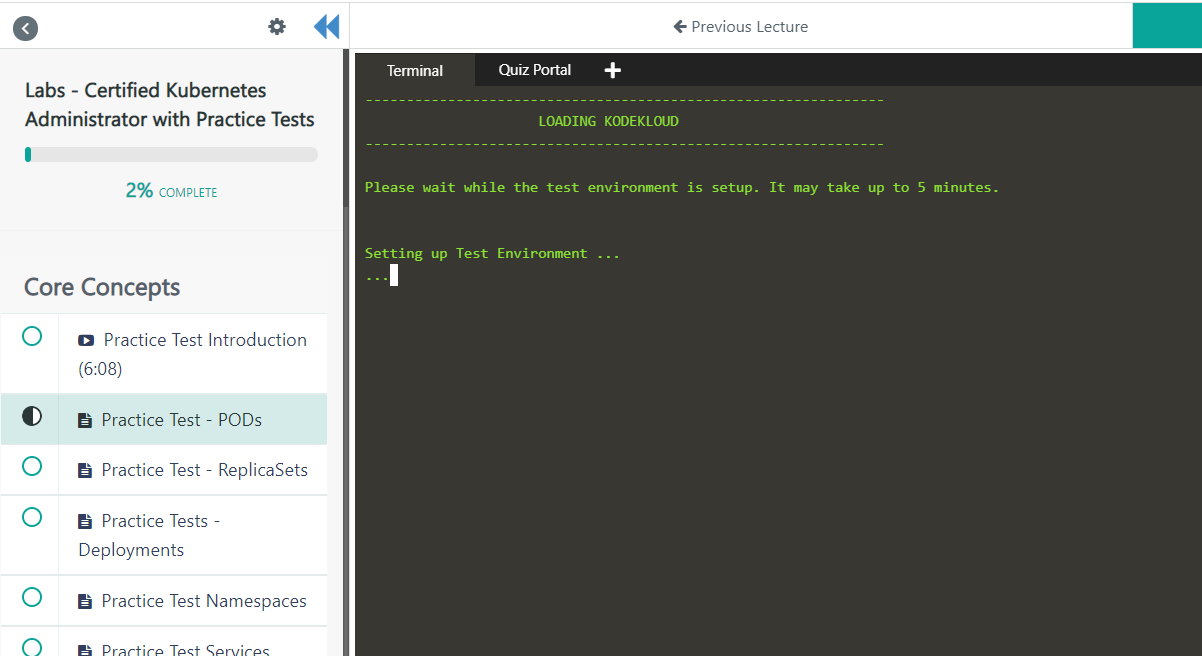
Task: Click document icon beside Practice Test - PODs
Action: 85,421
